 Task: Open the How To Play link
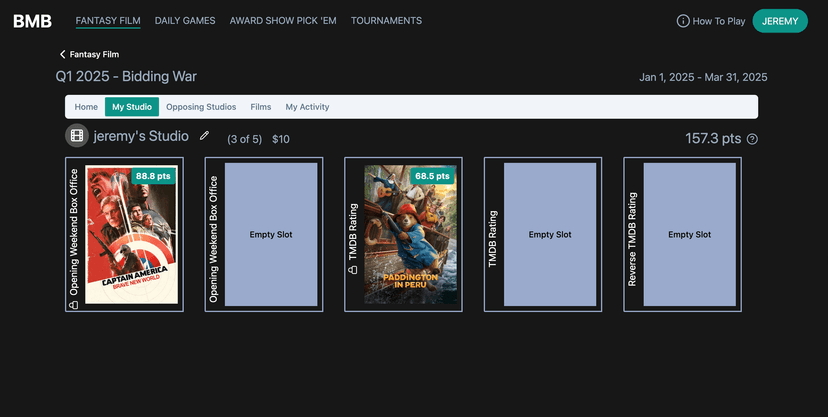click(719, 21)
